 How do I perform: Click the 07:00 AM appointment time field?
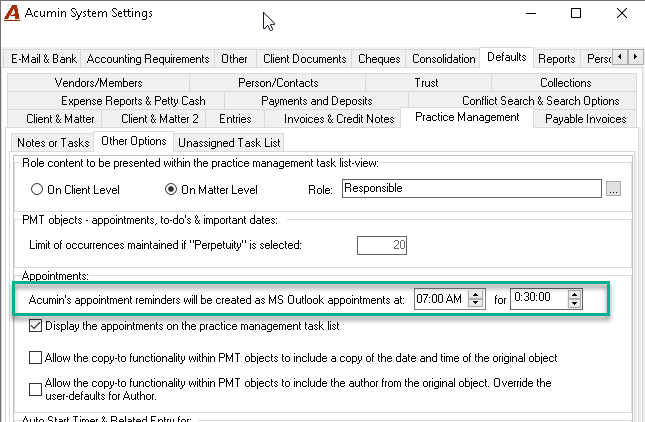point(441,299)
